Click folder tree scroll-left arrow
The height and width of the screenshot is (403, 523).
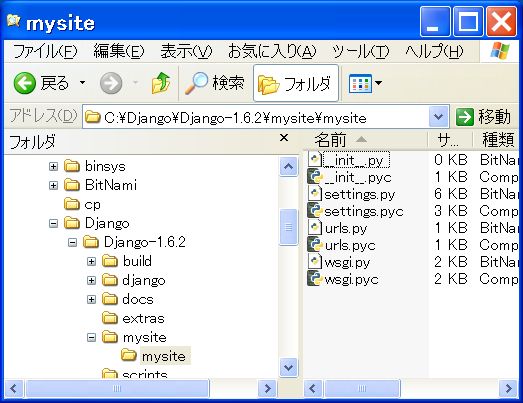[x=13, y=388]
